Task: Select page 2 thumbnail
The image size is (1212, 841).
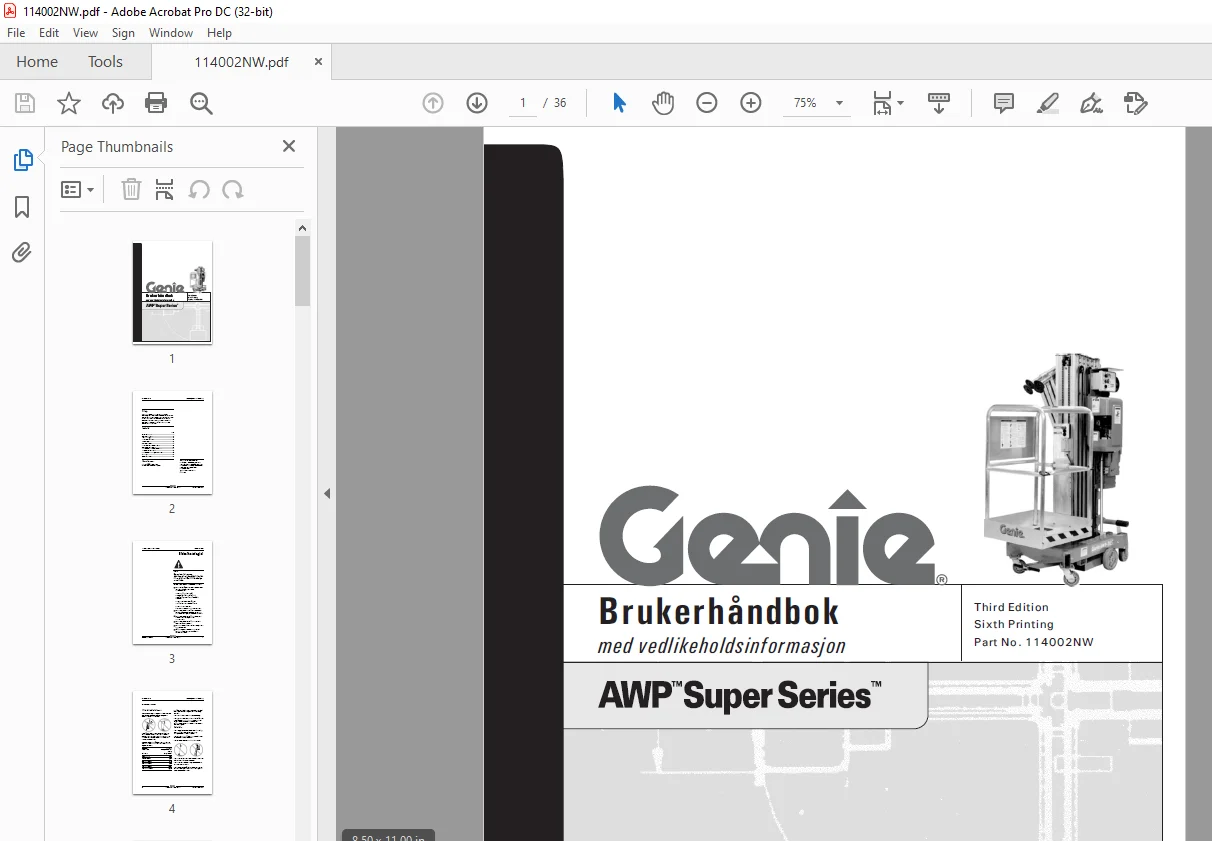Action: tap(172, 442)
